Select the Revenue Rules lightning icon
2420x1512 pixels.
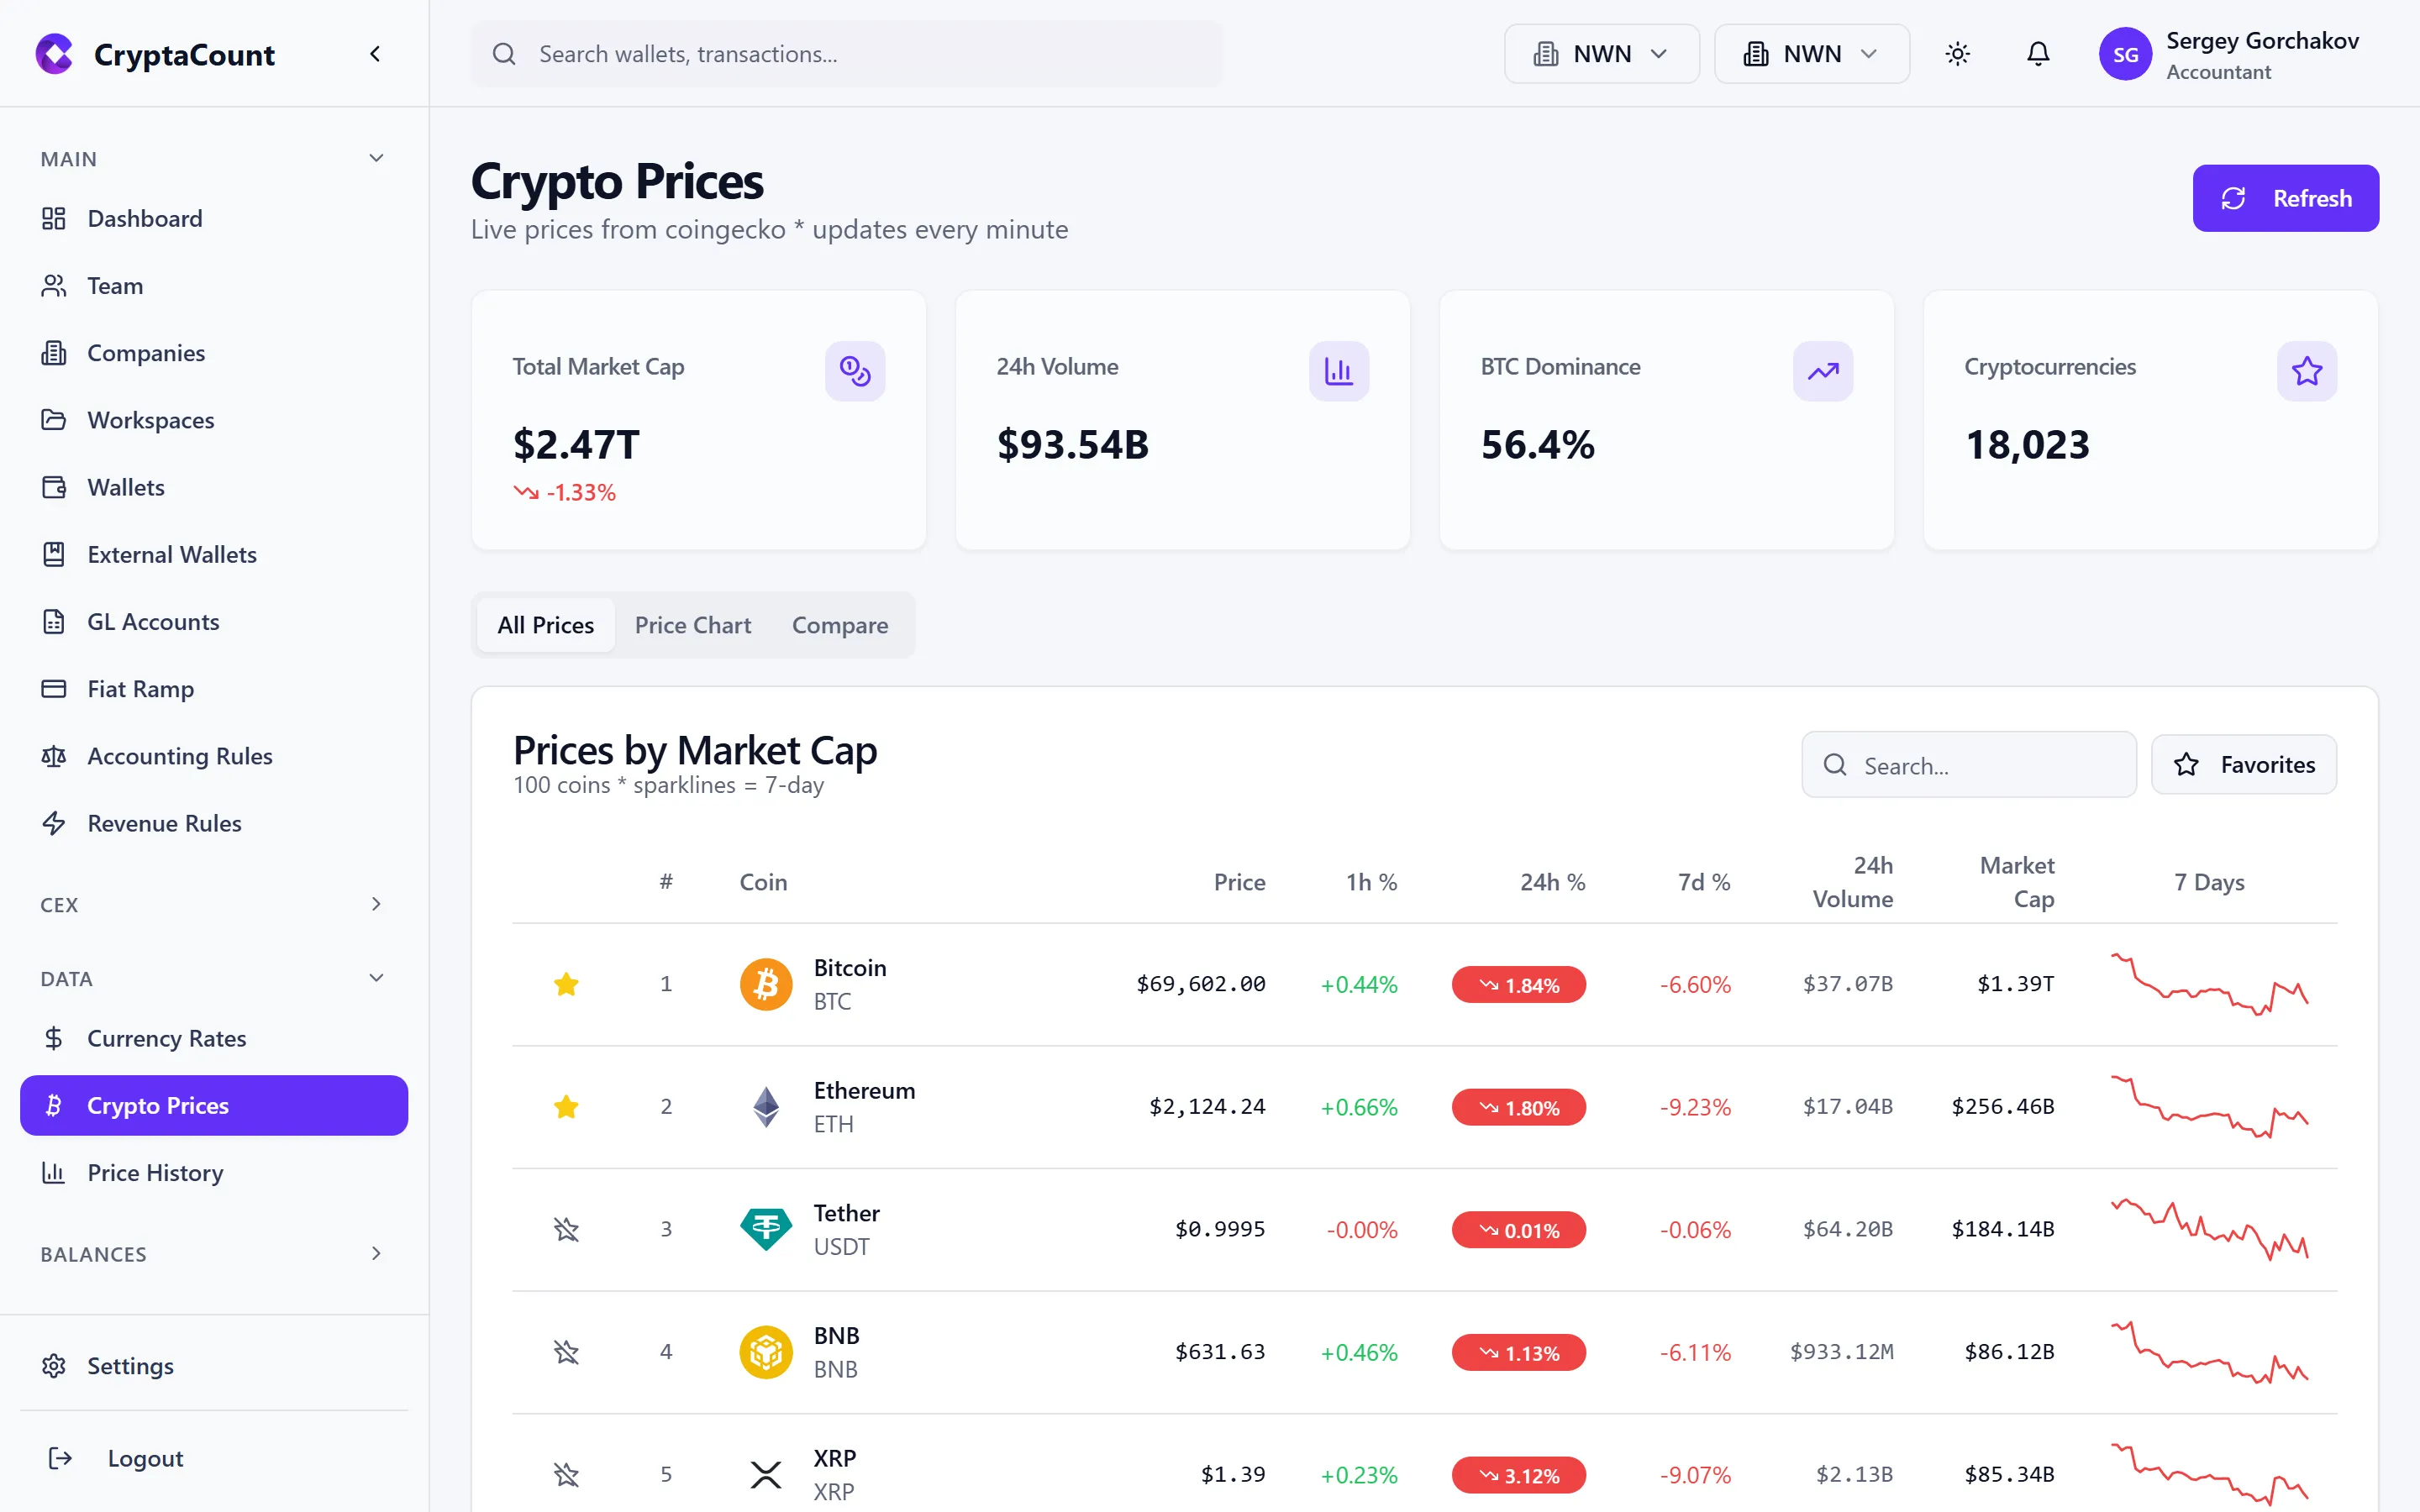coord(54,823)
